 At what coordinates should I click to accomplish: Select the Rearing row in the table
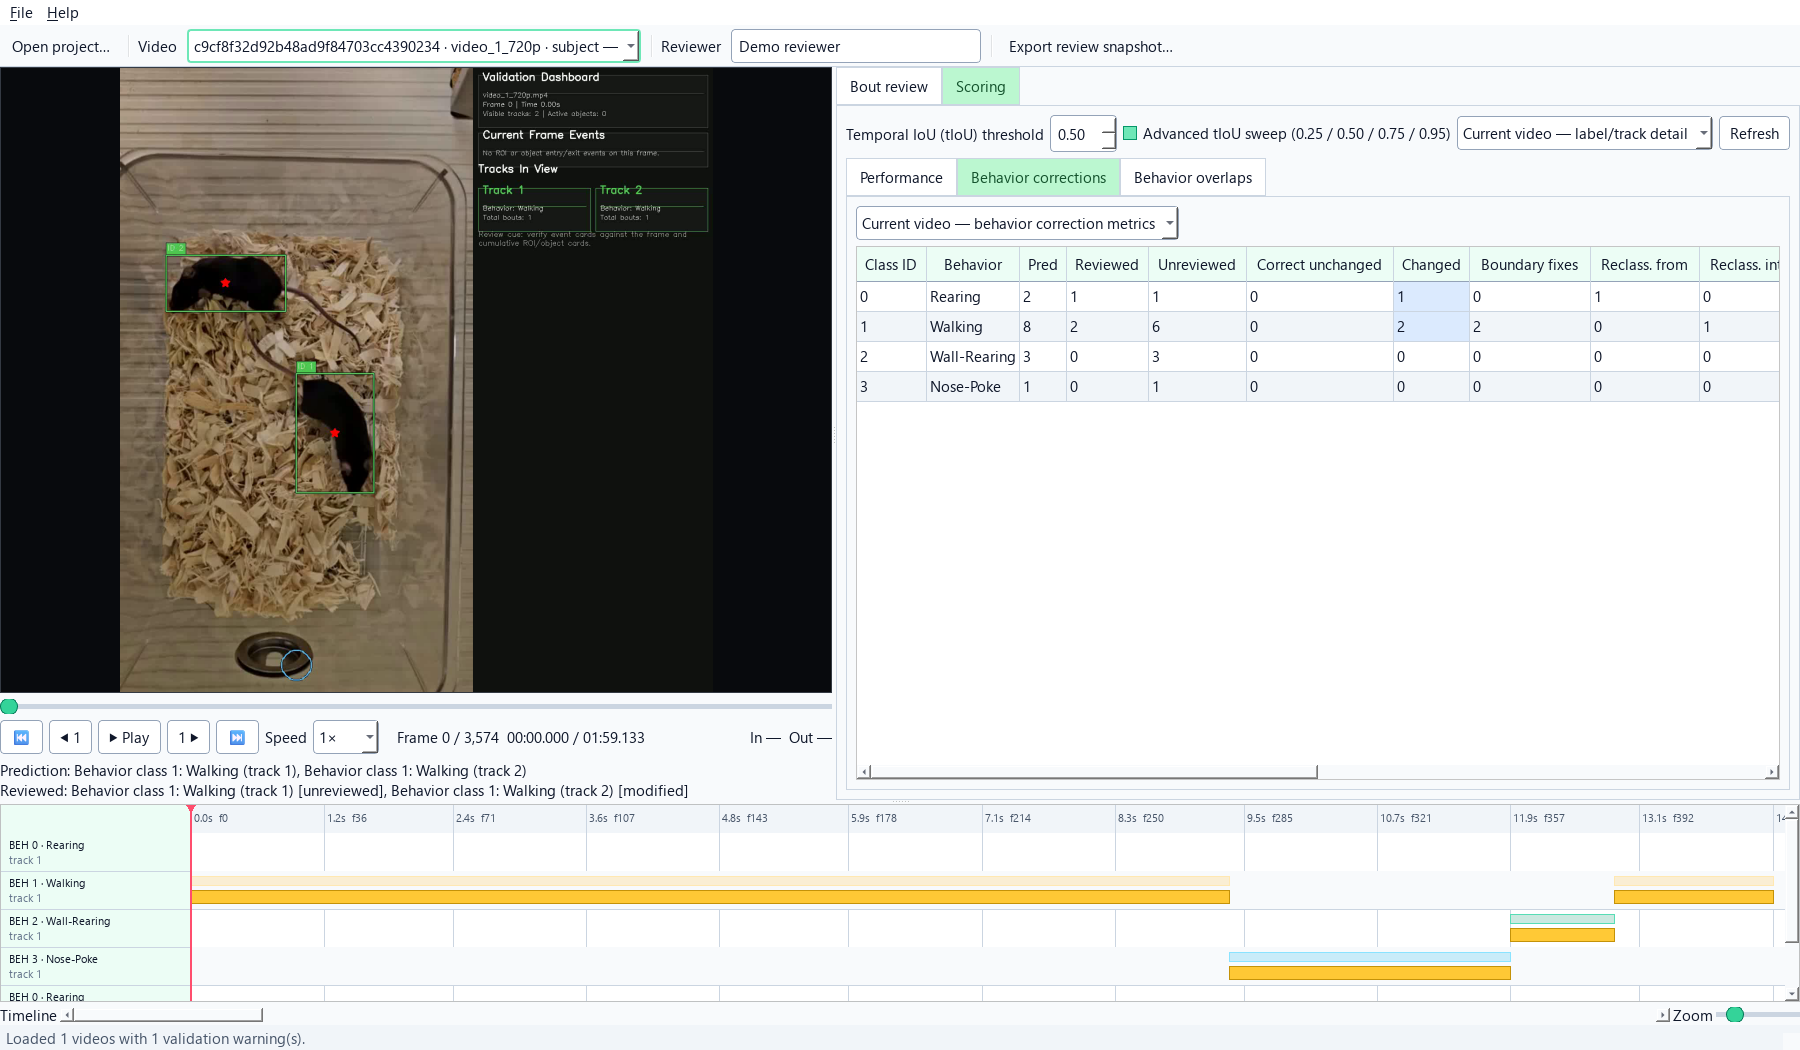pyautogui.click(x=1318, y=297)
